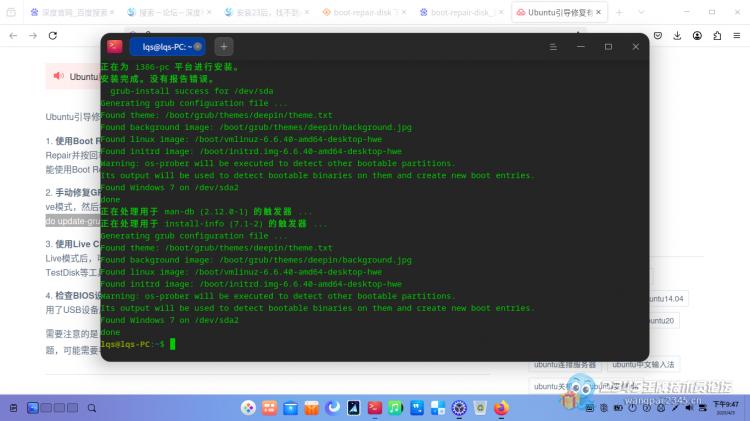Open the trash icon in the dock
The image size is (750, 421).
coord(480,408)
